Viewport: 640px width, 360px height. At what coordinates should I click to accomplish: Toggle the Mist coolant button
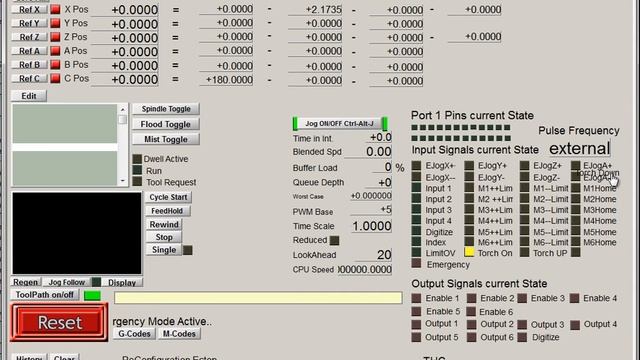point(166,139)
